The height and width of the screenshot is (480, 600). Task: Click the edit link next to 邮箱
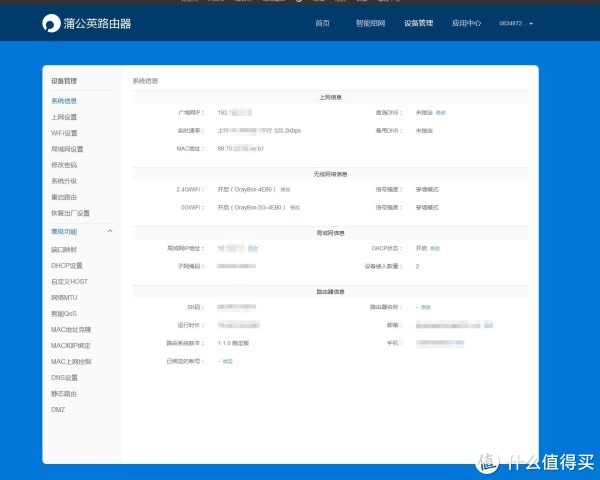[489, 325]
